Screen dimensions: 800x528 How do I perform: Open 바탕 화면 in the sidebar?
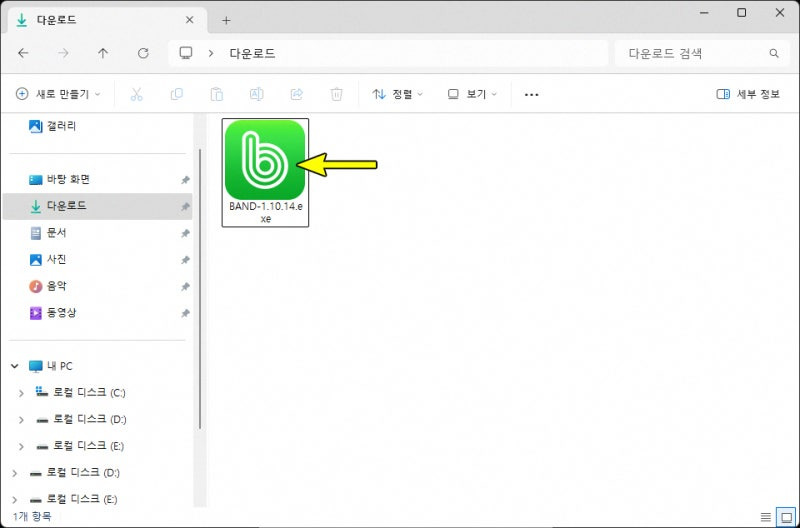click(x=97, y=179)
